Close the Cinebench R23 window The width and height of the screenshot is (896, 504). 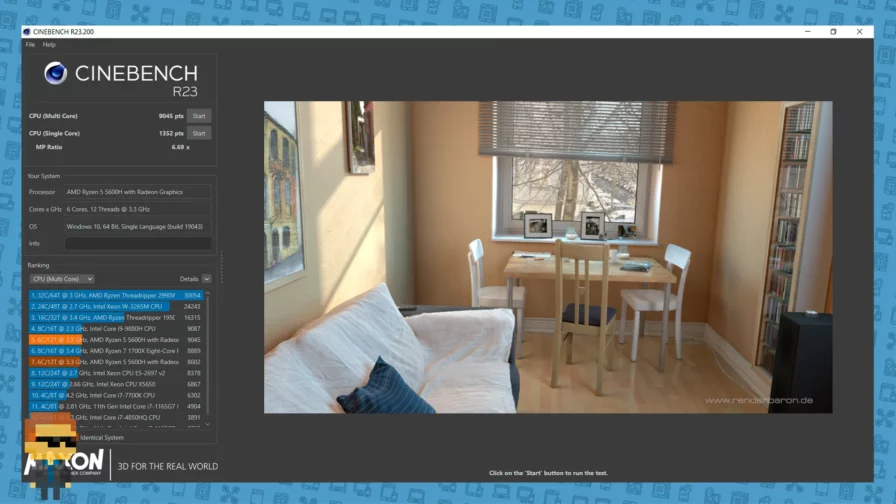tap(859, 32)
